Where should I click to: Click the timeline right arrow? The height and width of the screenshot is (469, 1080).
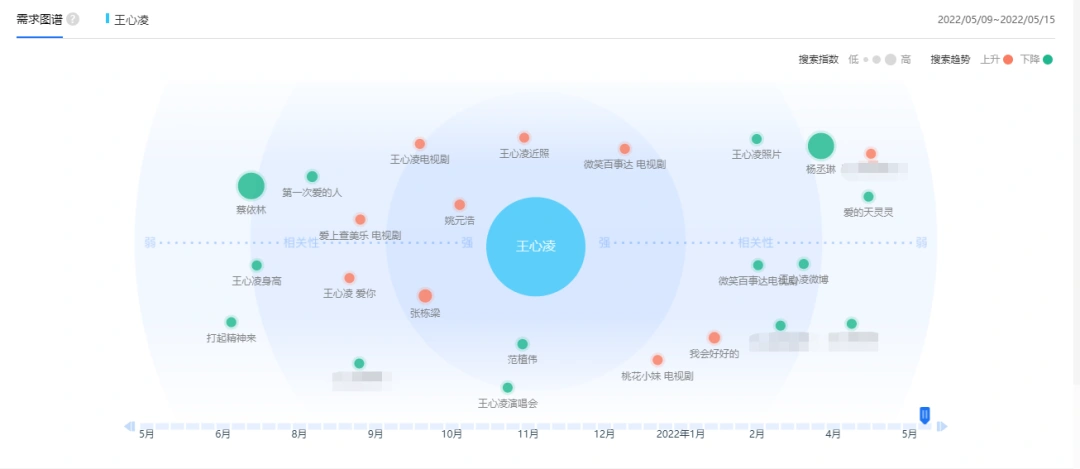point(942,427)
